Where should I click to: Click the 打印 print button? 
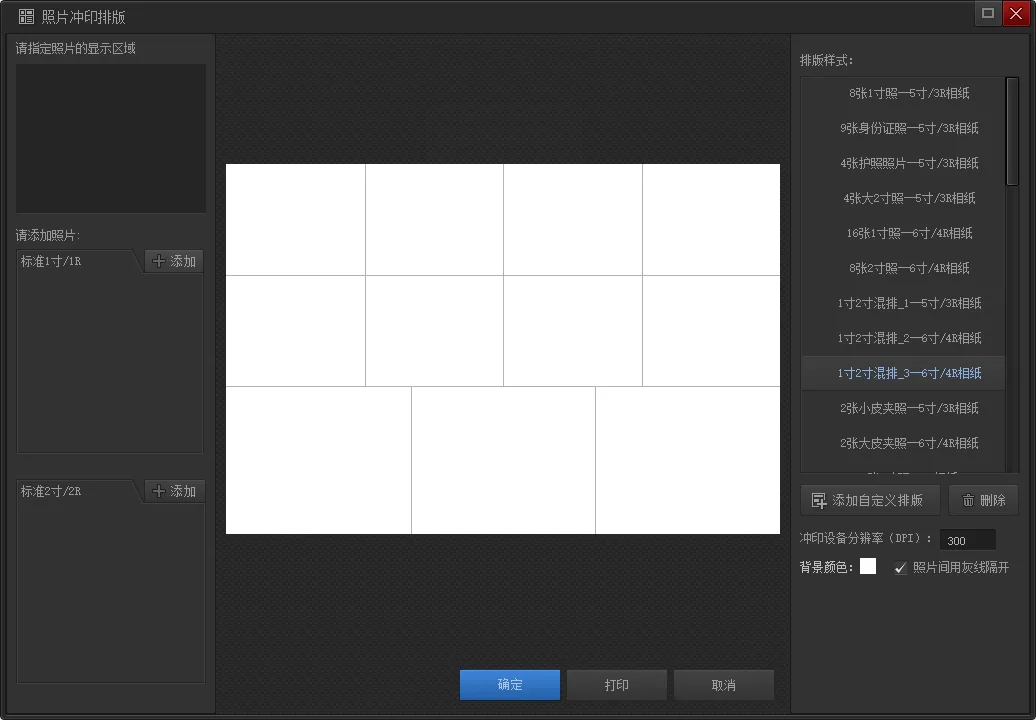click(x=616, y=685)
